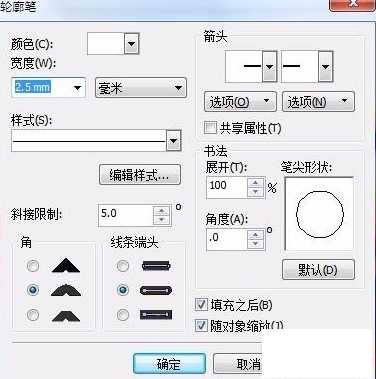Enable the 共享属性(T) checkbox
Viewport: 376px width, 379px height.
210,128
